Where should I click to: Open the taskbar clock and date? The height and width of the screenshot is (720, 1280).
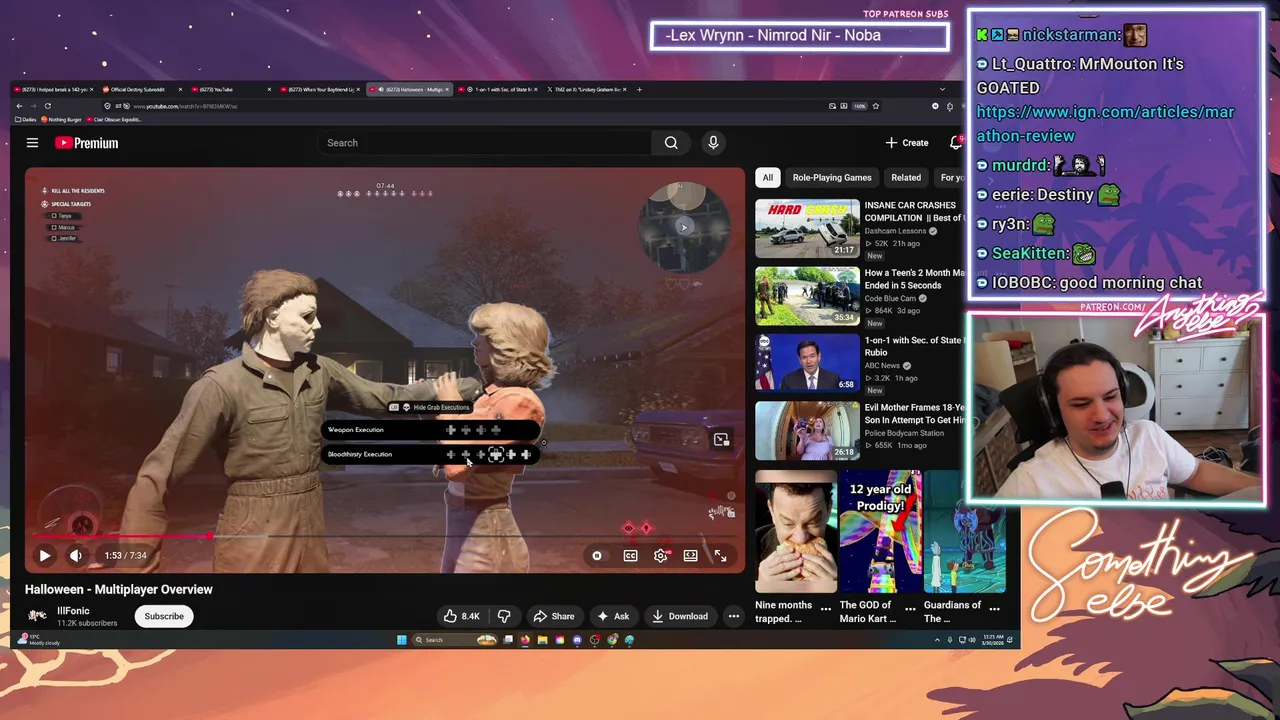(994, 640)
